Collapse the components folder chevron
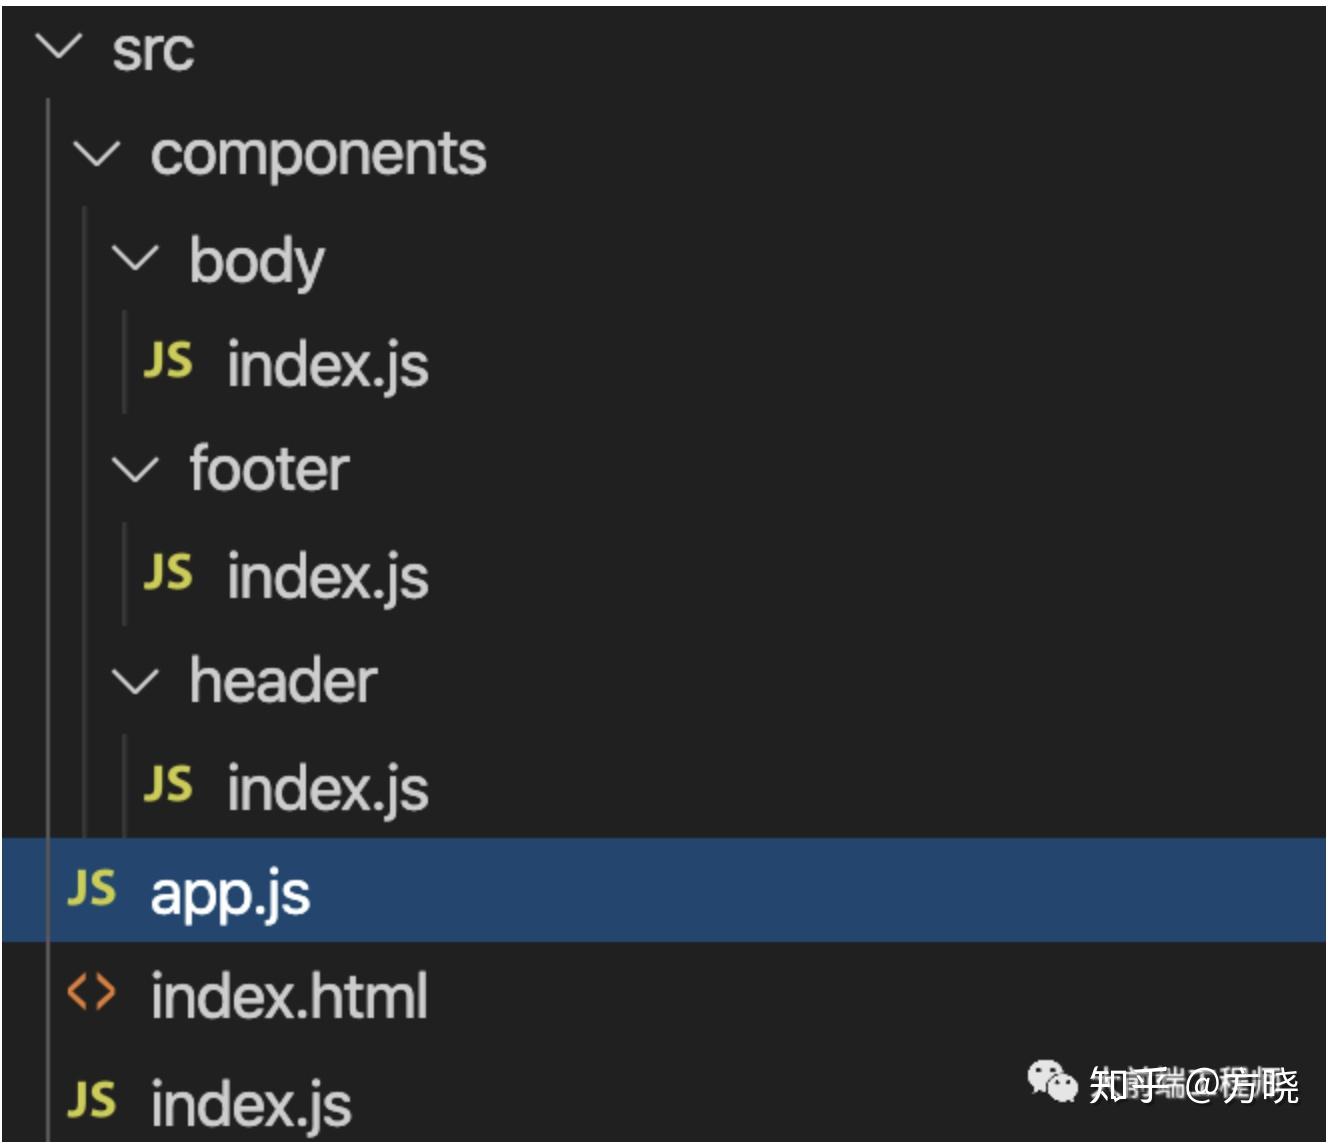This screenshot has height=1144, width=1336. [97, 154]
